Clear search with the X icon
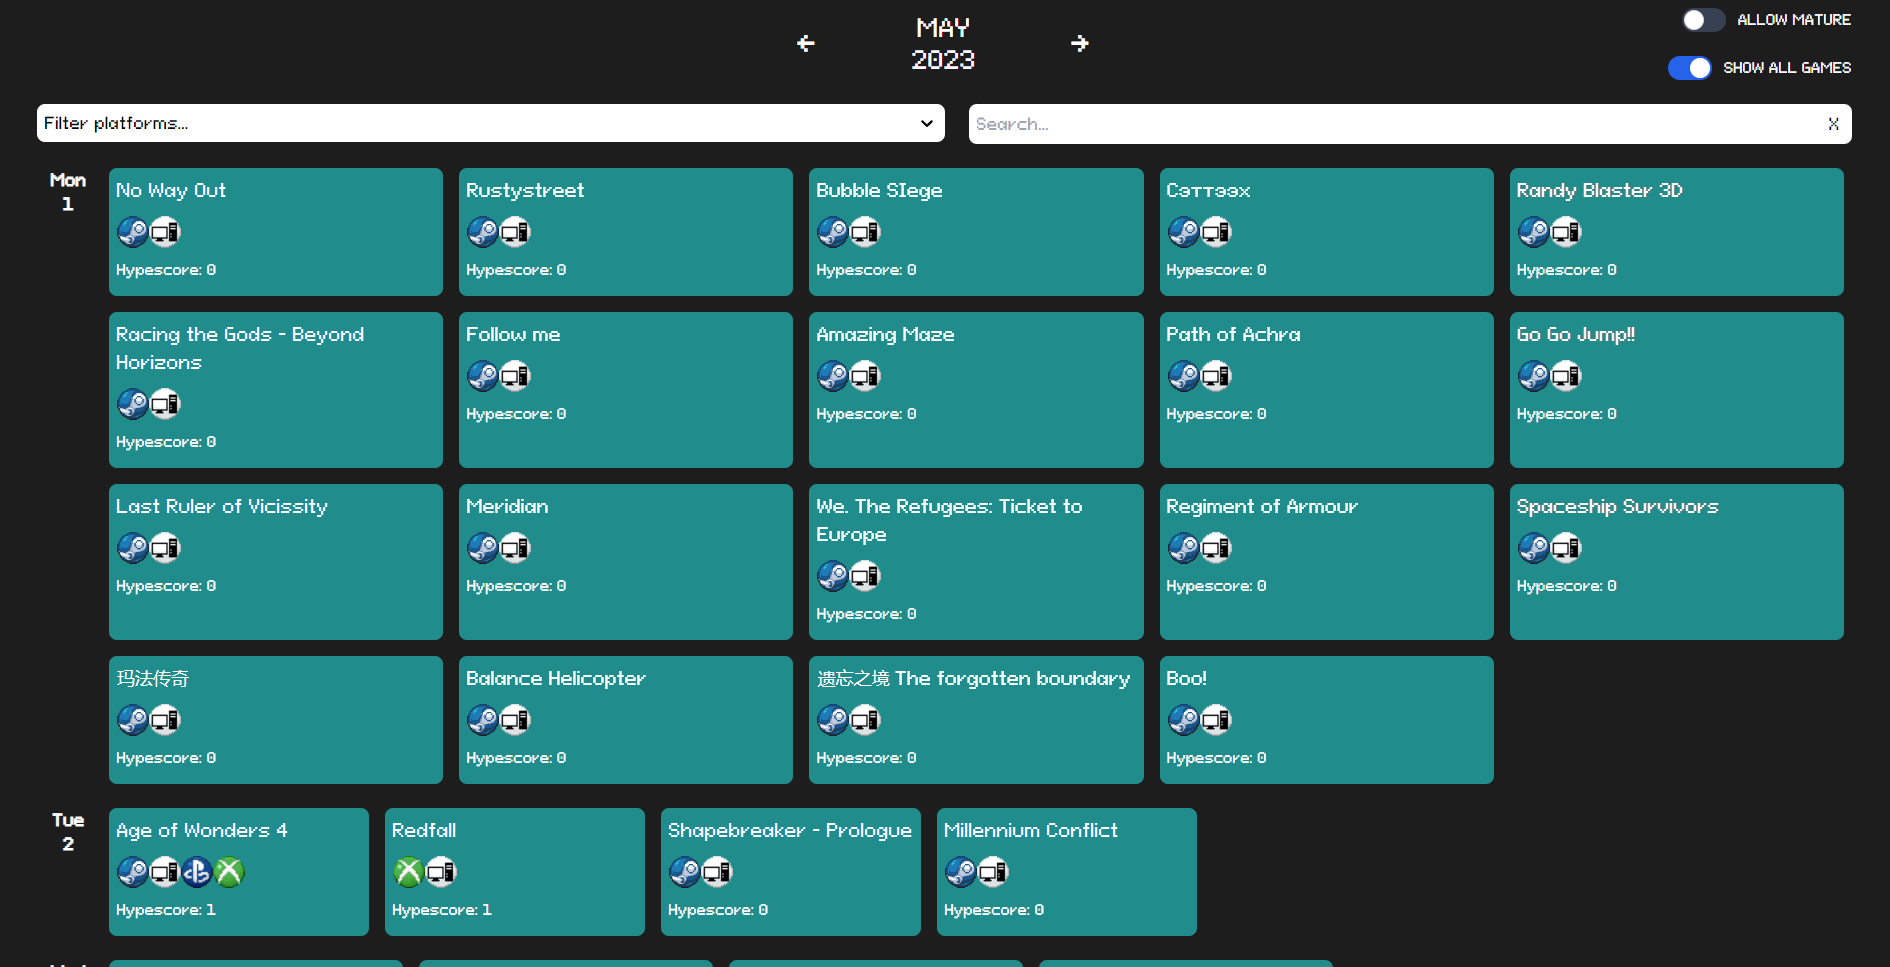Screen dimensions: 1890x967 click(x=1833, y=124)
